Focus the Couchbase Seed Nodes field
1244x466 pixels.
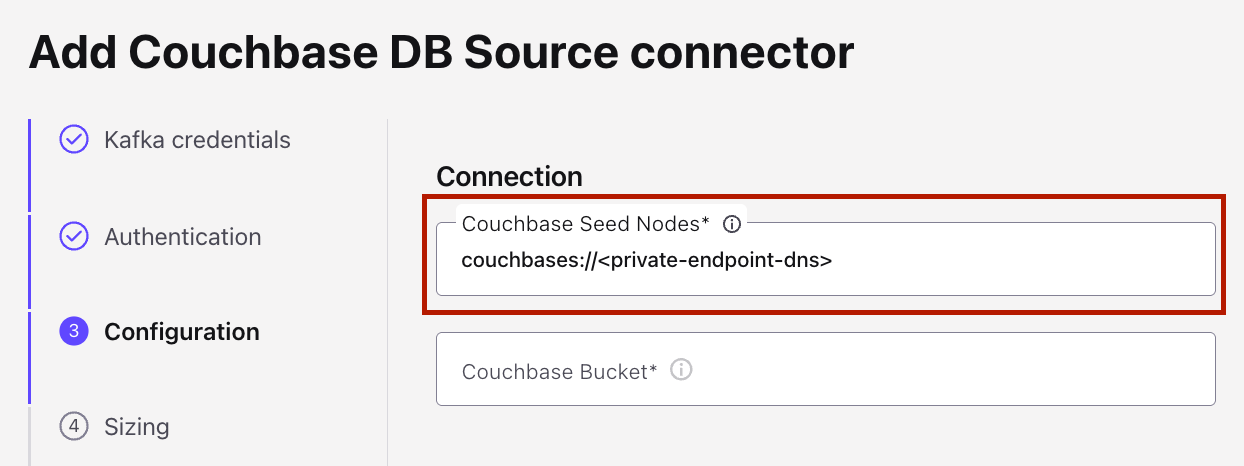click(1000, 261)
